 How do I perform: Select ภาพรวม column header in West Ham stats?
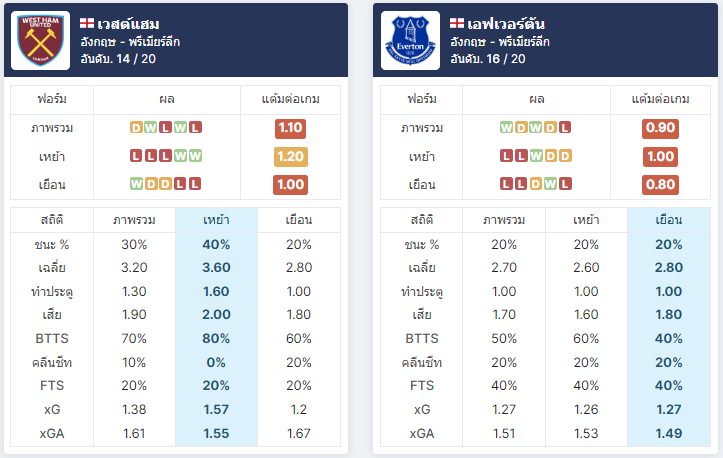pos(134,220)
